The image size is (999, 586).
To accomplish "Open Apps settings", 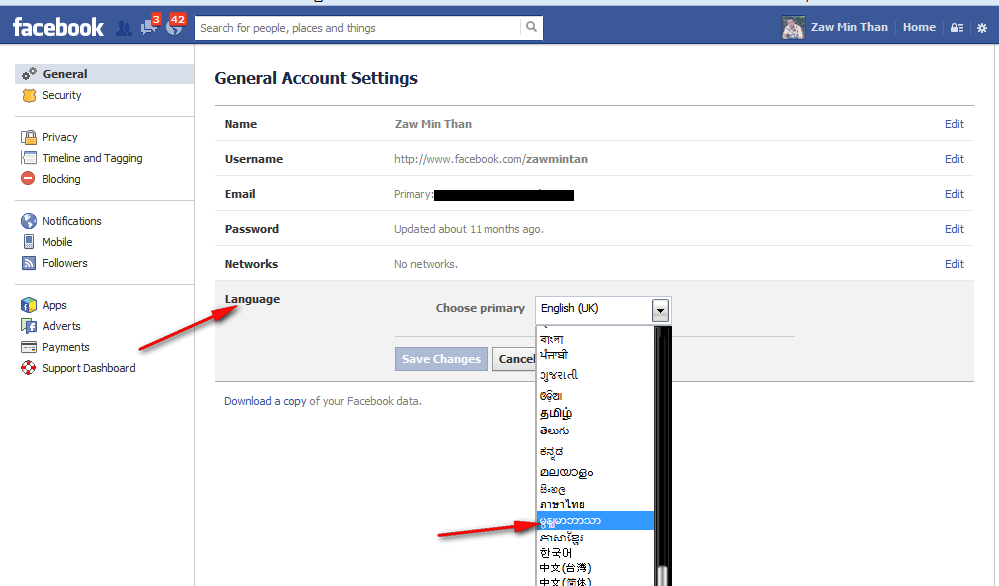I will click(x=54, y=305).
